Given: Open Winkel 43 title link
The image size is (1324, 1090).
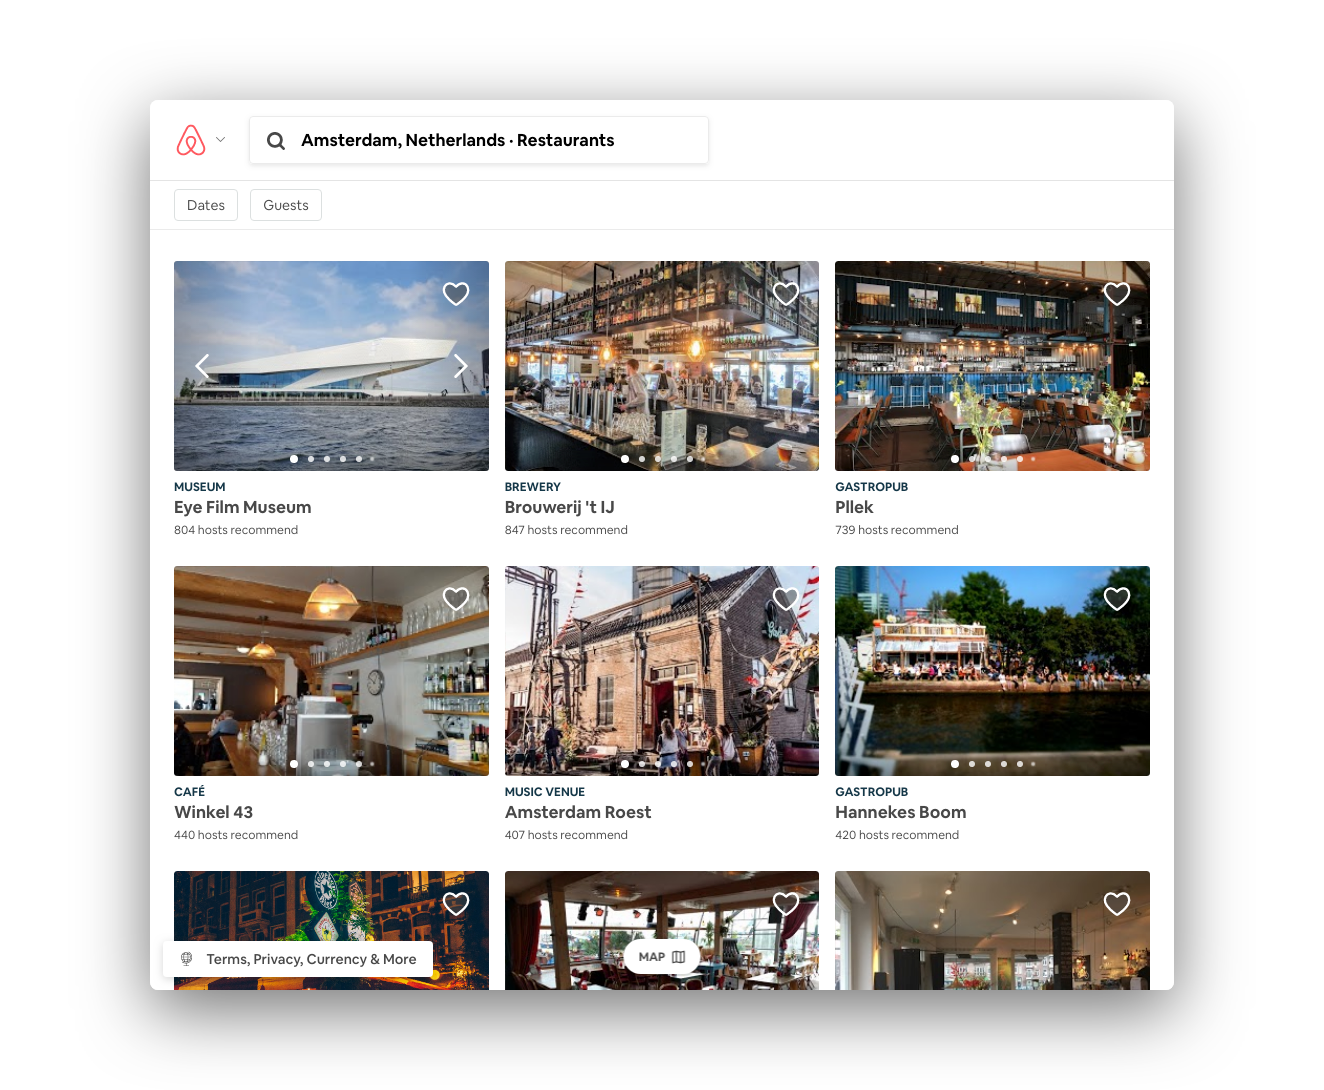Looking at the screenshot, I should pyautogui.click(x=214, y=812).
